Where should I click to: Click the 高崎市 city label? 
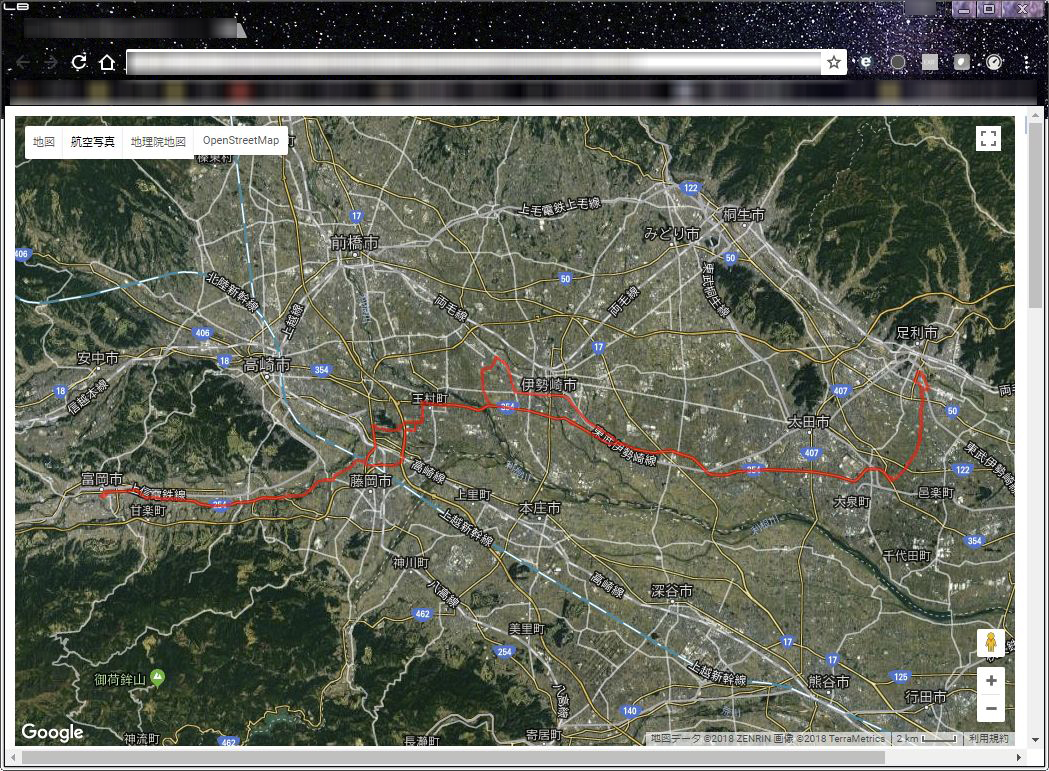tap(267, 365)
